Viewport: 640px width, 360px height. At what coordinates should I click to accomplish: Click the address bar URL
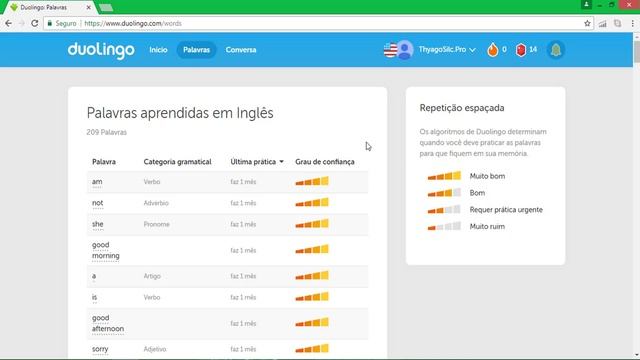(x=133, y=23)
